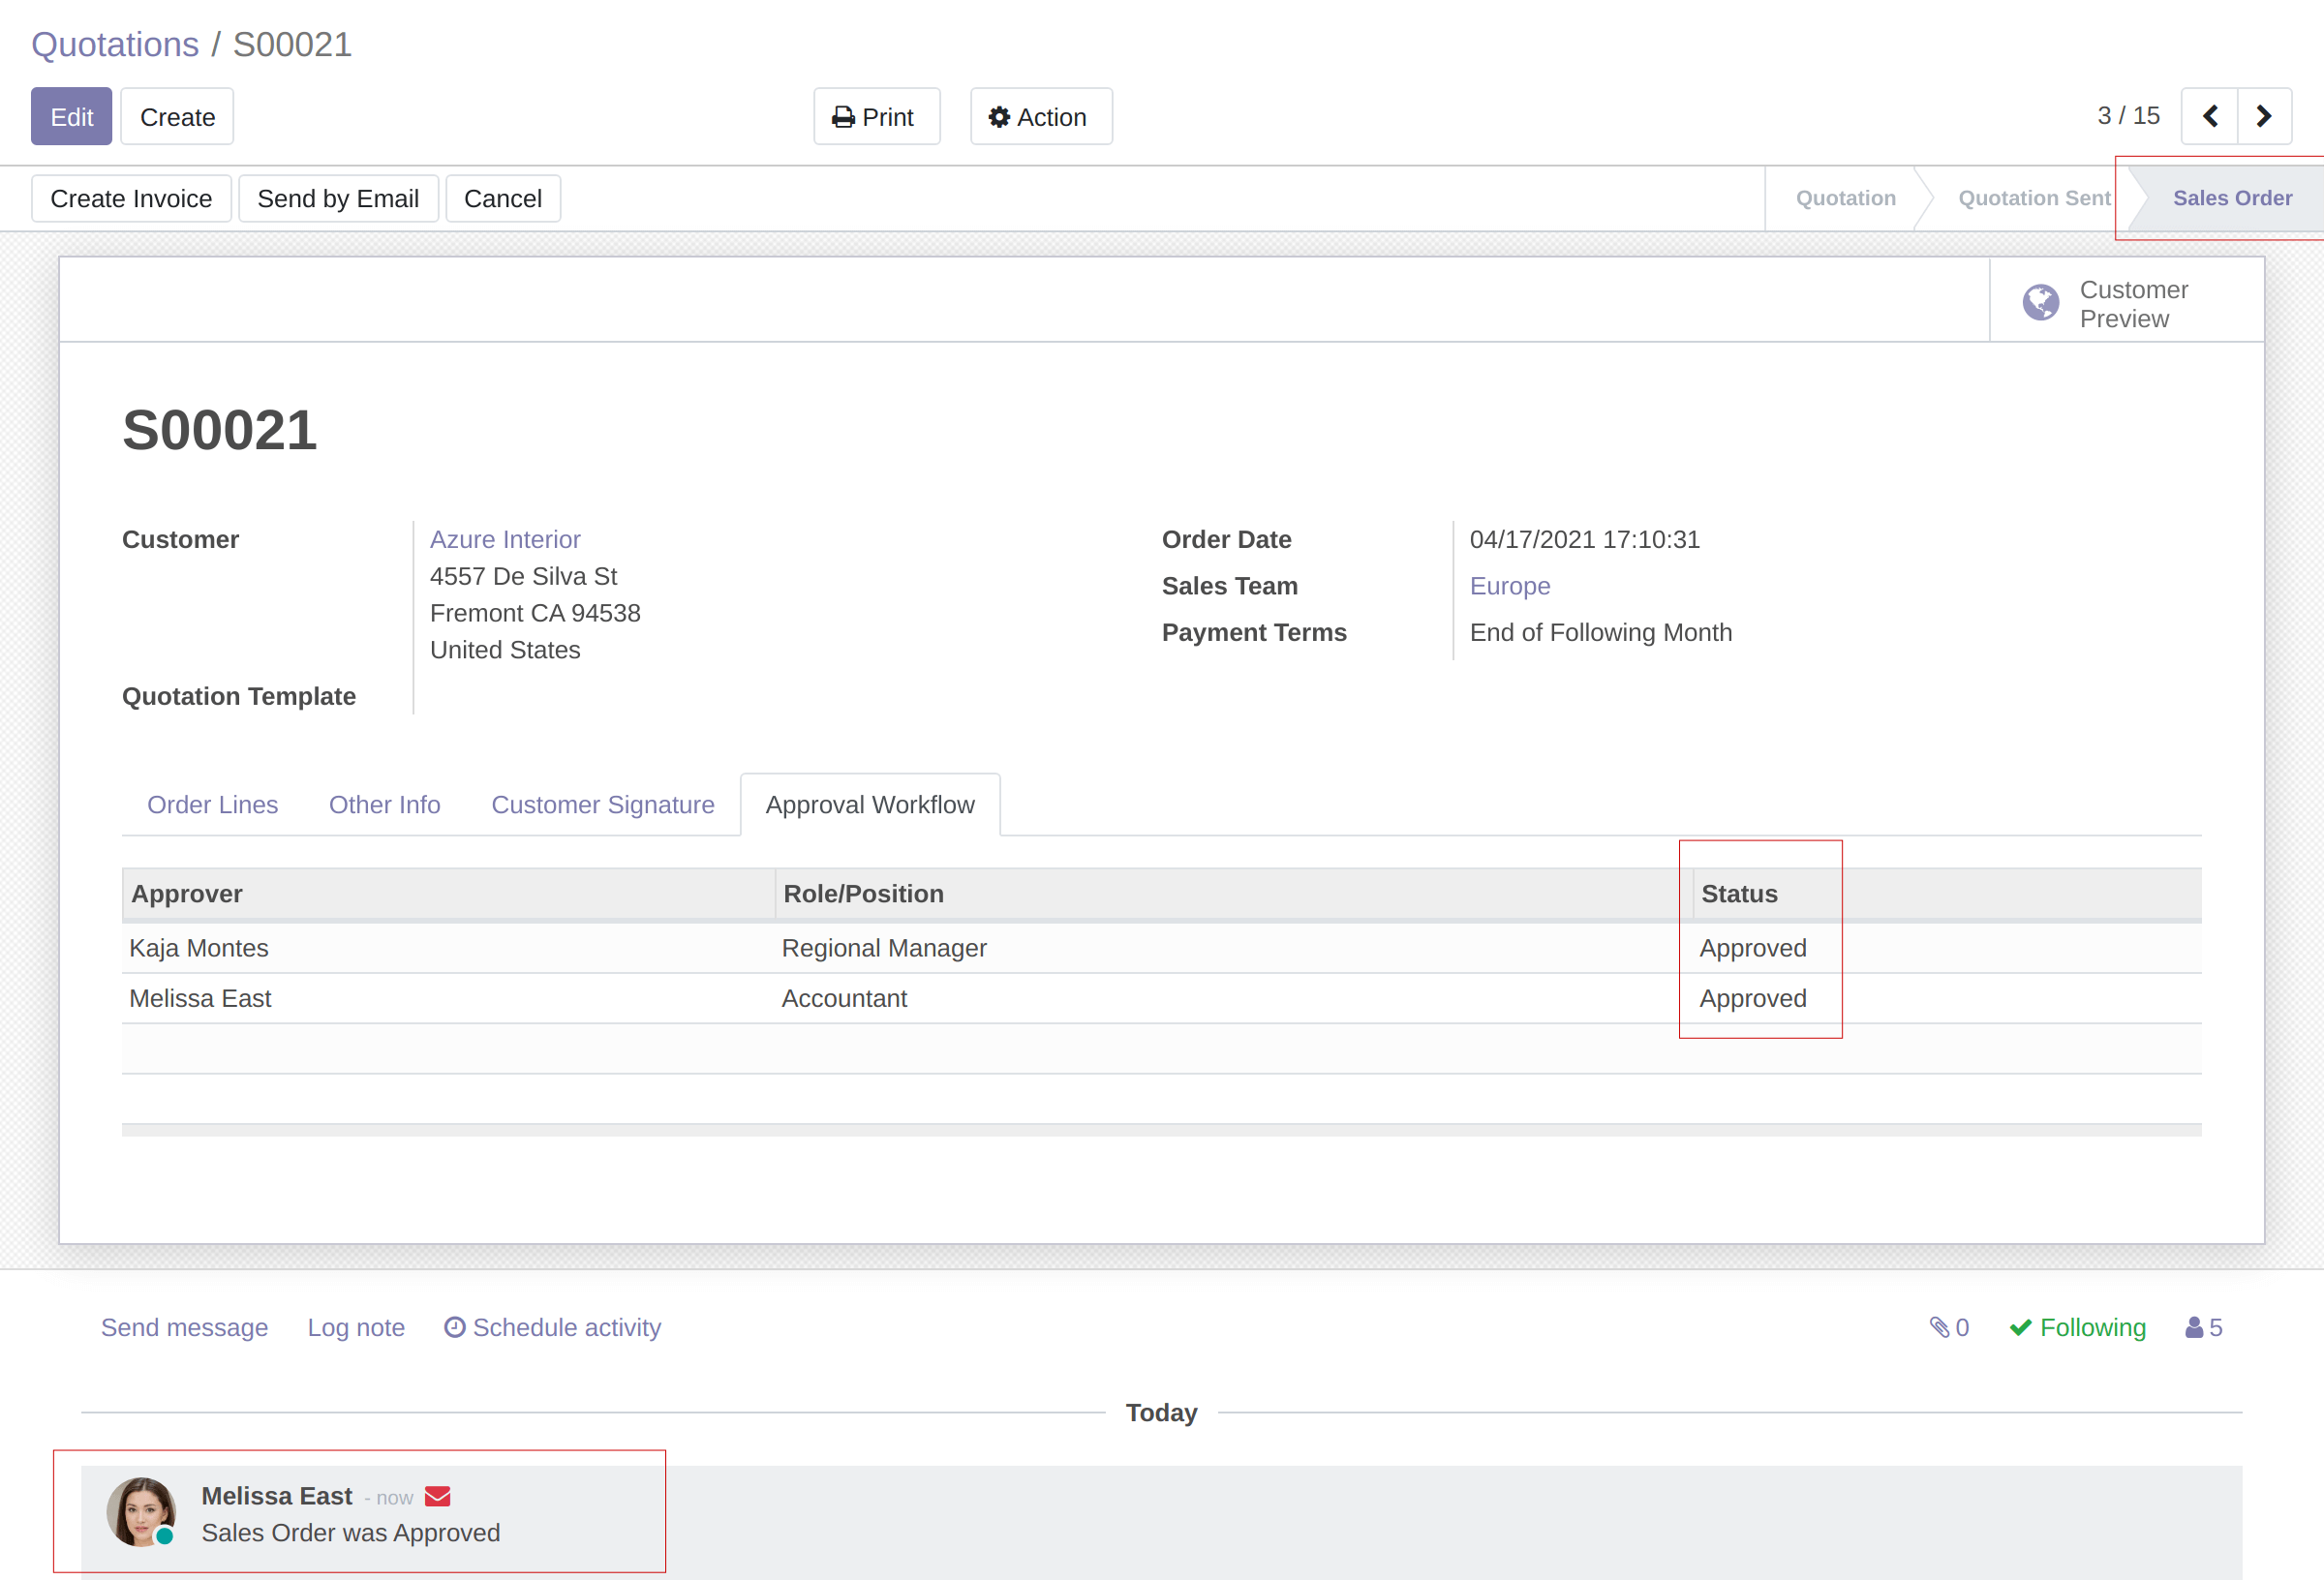Toggle the Following subscription status
The height and width of the screenshot is (1580, 2324).
(2078, 1327)
